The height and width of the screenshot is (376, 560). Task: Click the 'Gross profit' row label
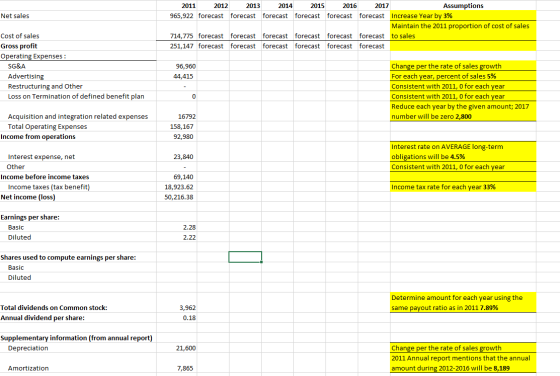pyautogui.click(x=19, y=46)
